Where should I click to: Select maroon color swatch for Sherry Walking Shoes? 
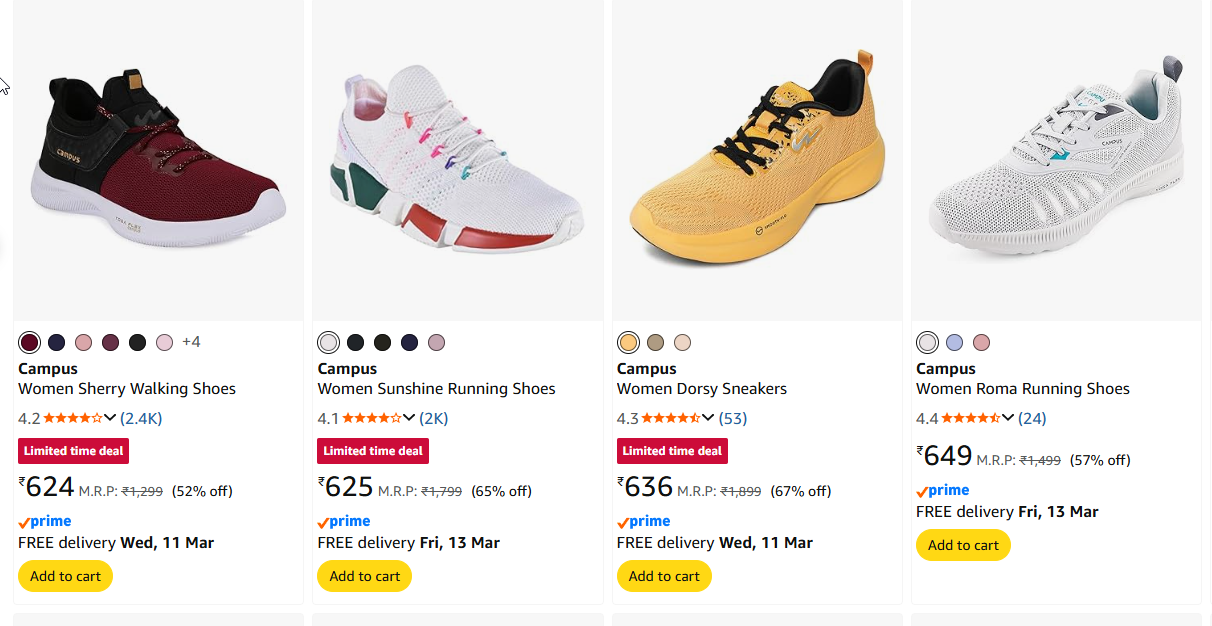coord(30,343)
